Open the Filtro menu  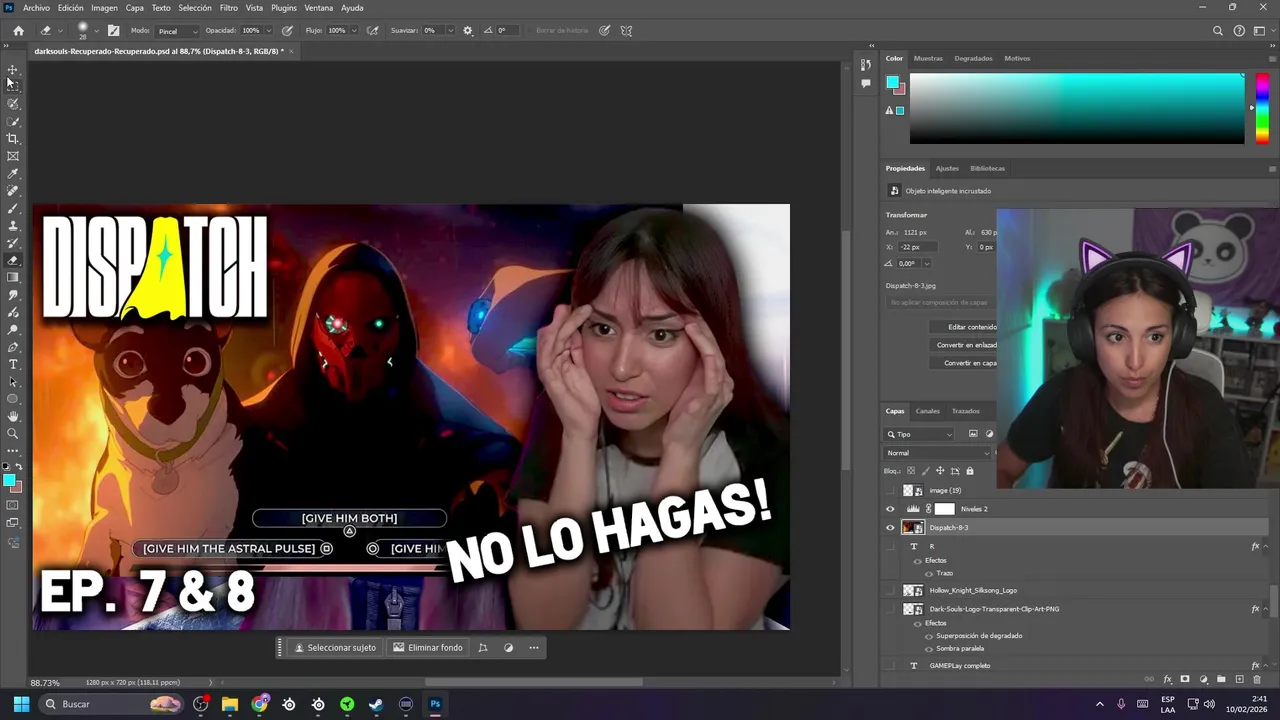[229, 8]
